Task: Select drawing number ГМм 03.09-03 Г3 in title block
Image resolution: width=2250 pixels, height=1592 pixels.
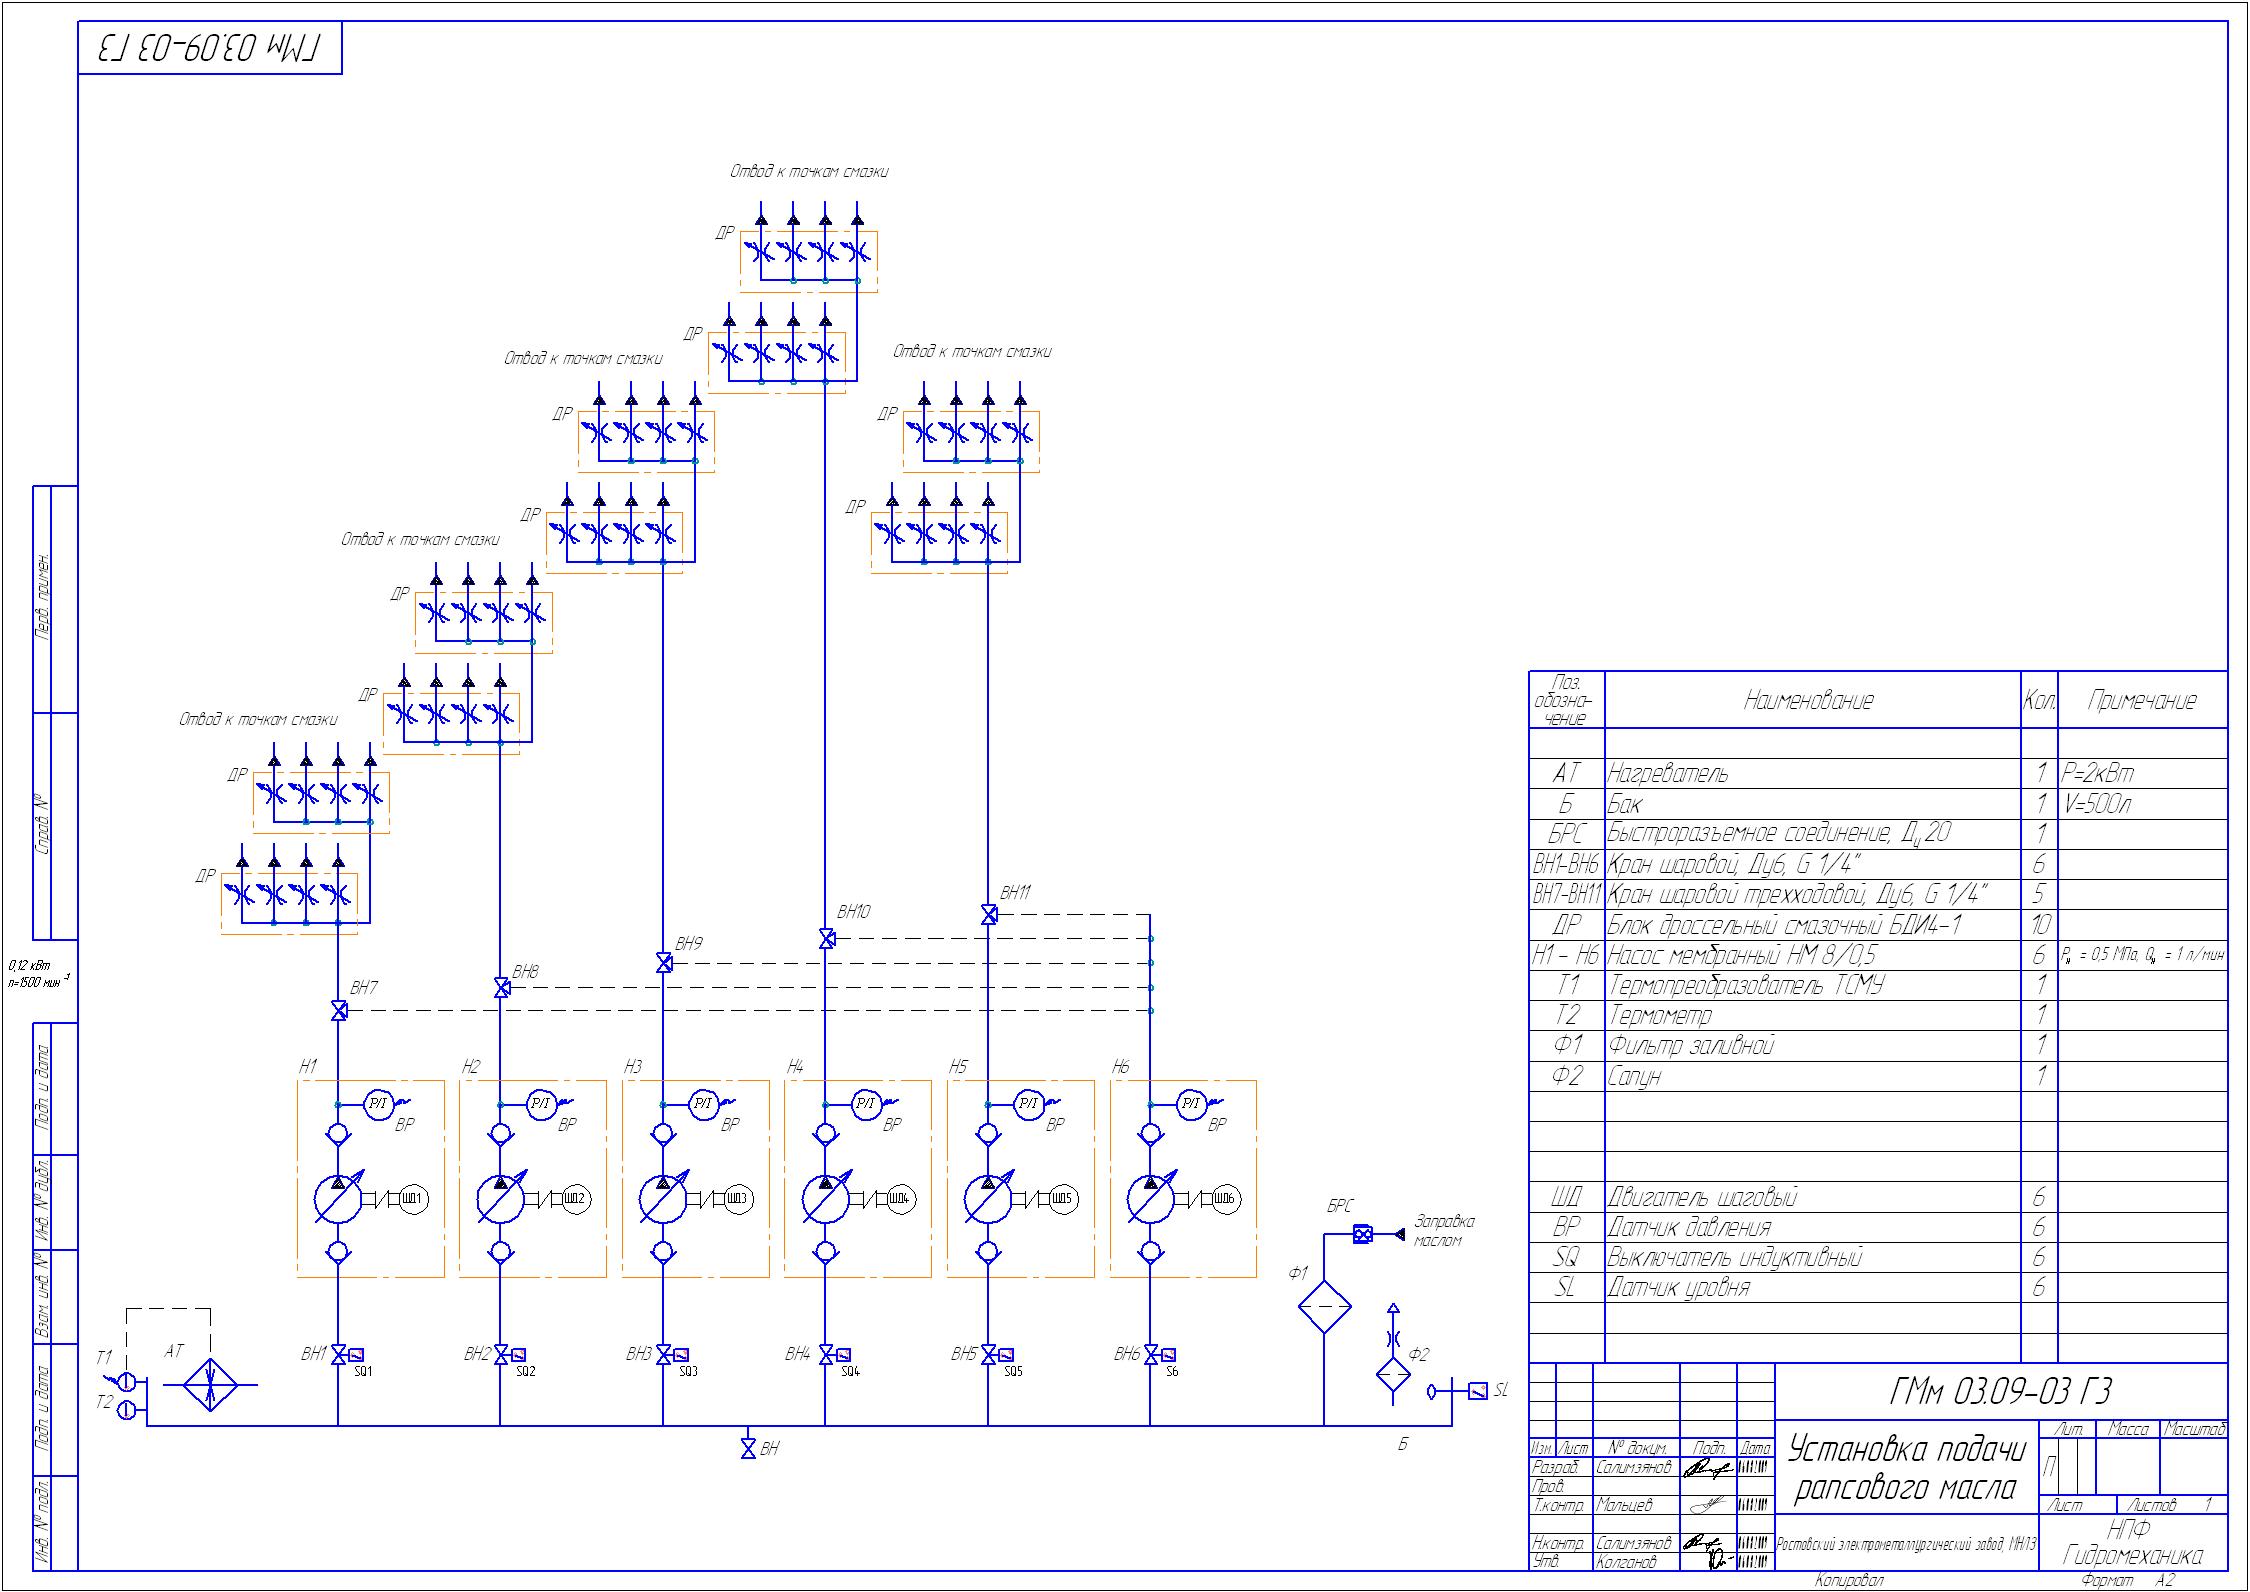Action: tap(2001, 1391)
